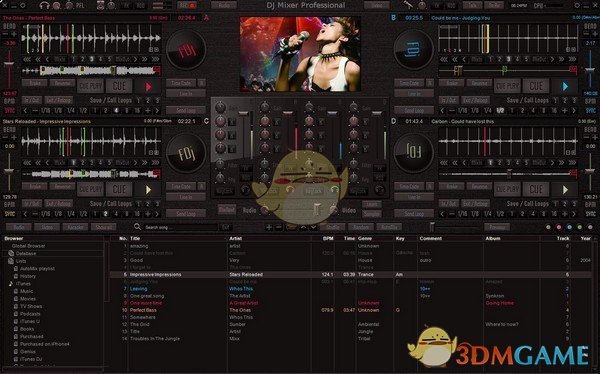The image size is (600, 374).
Task: Toggle SYNC on deck A
Action: [9, 110]
